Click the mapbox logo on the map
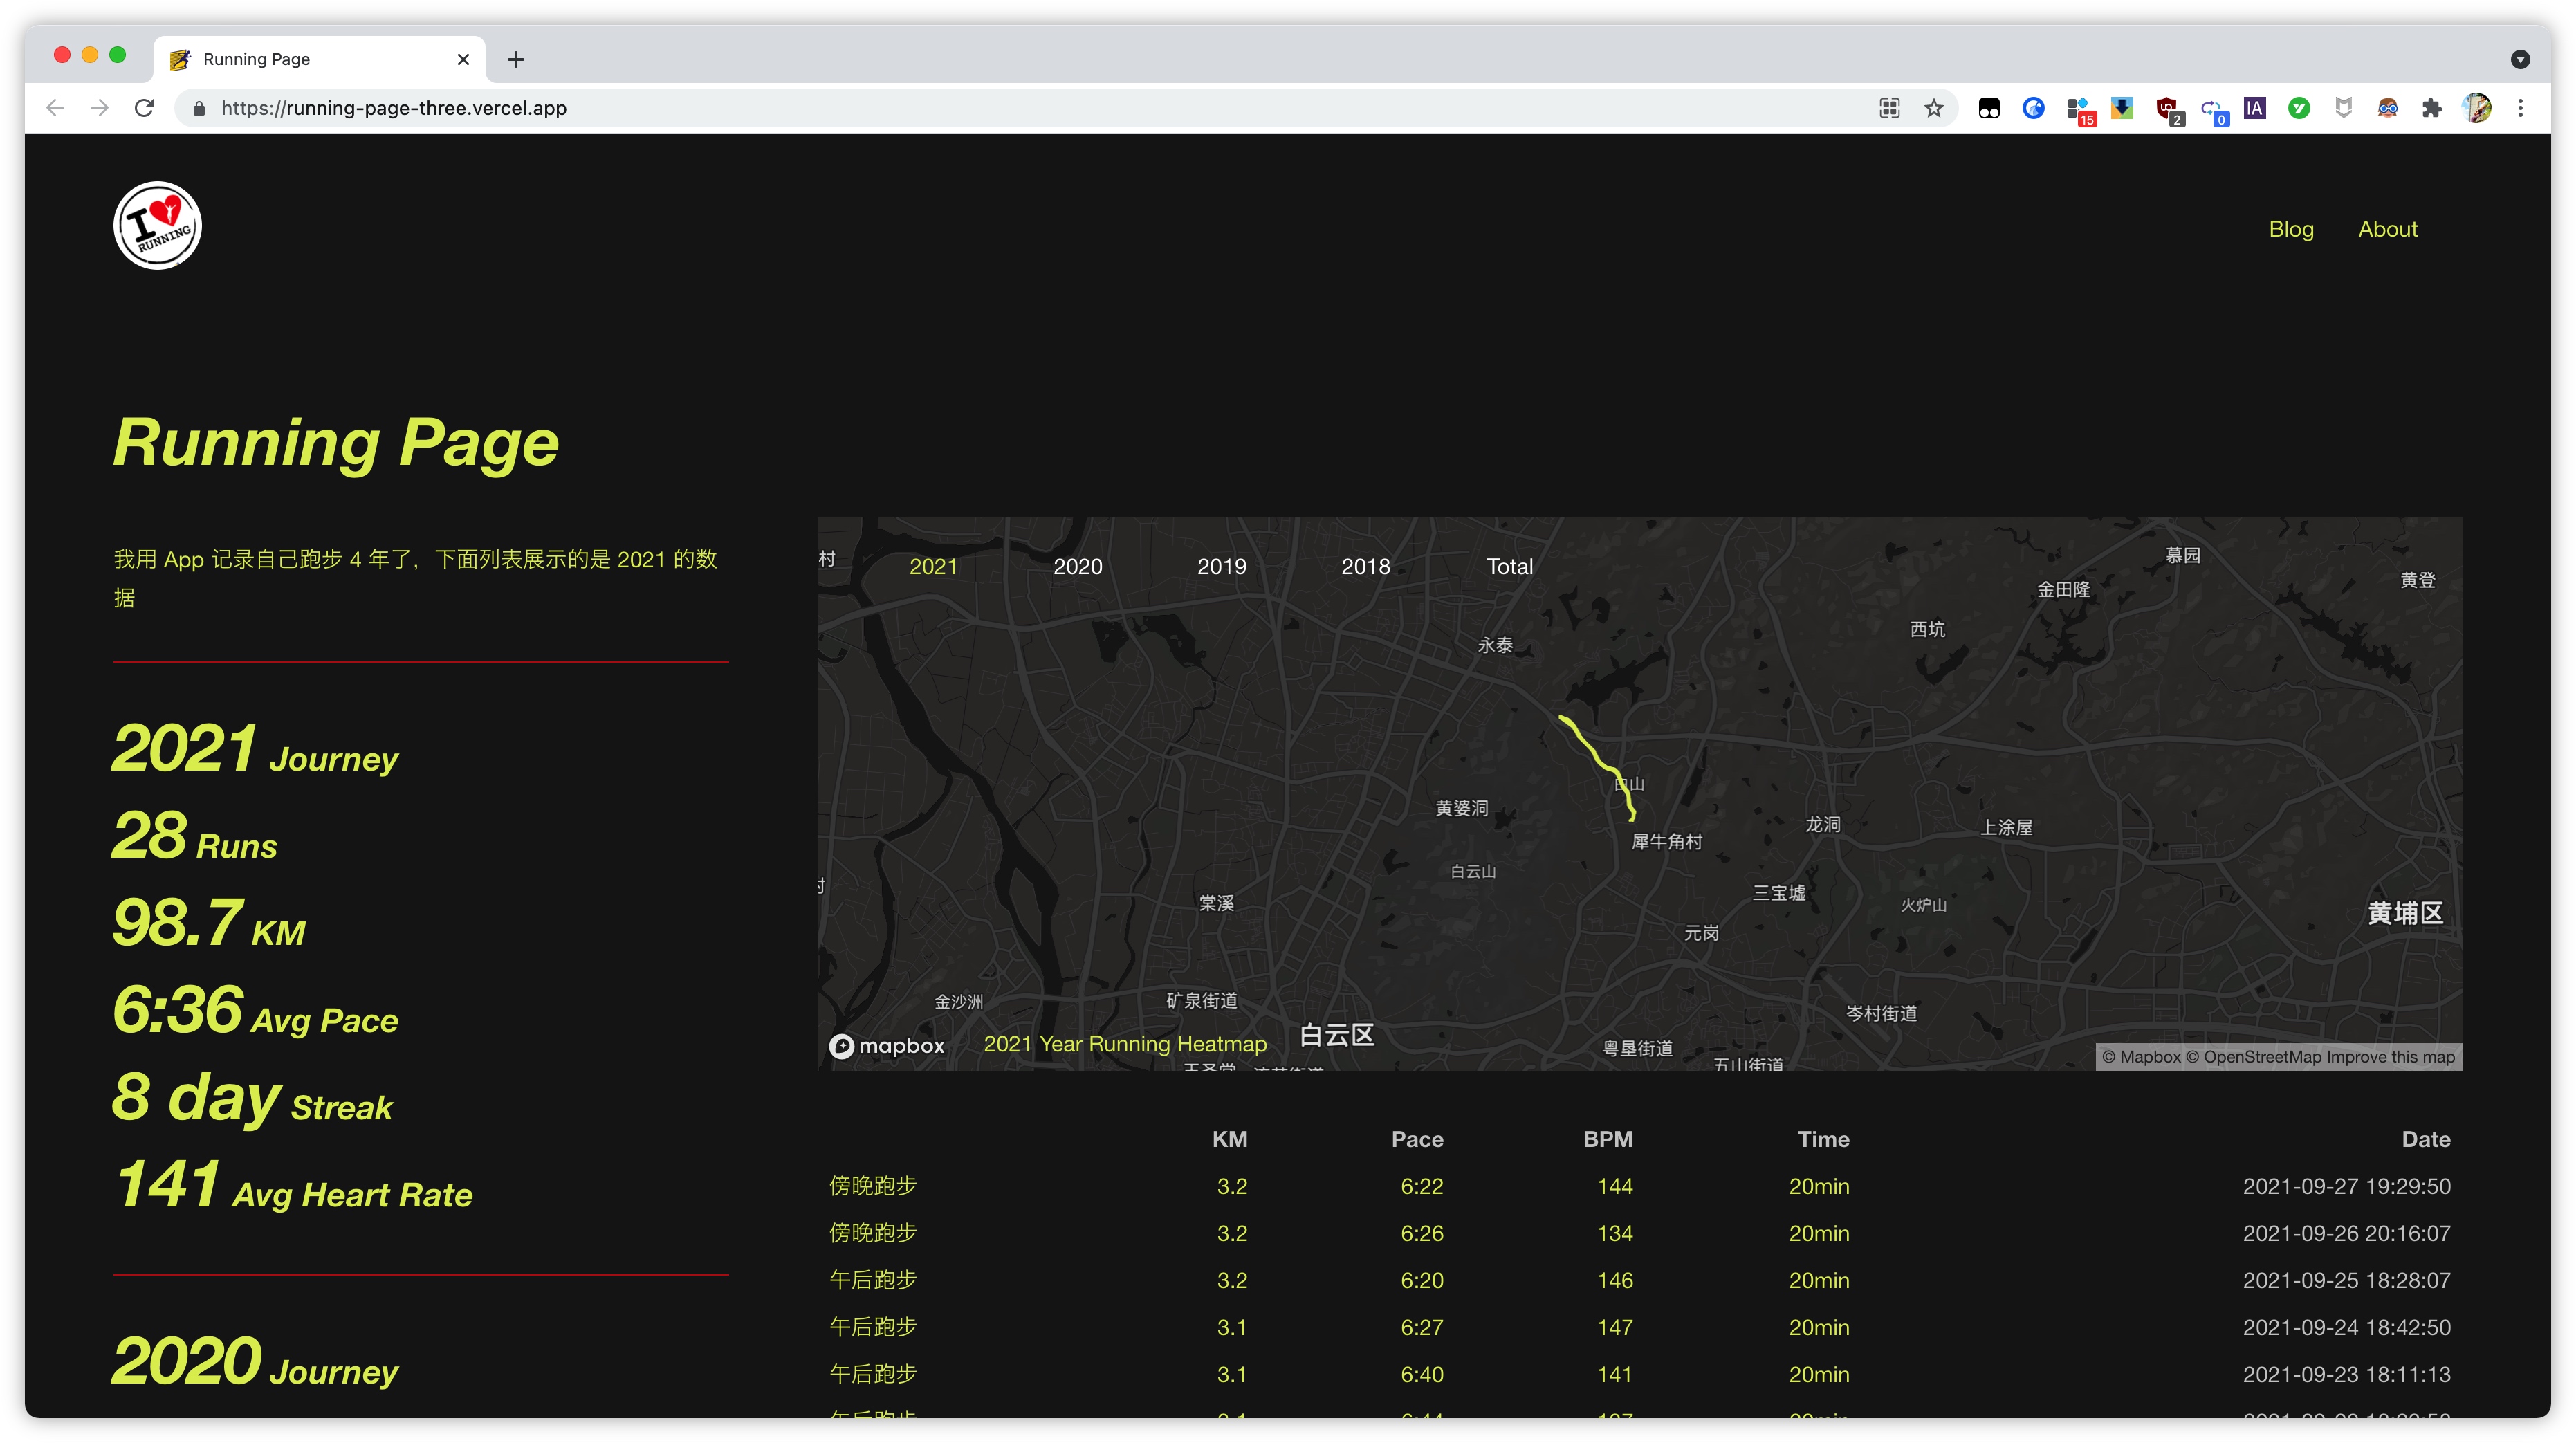Screen dimensions: 2576x1443 tap(886, 1046)
